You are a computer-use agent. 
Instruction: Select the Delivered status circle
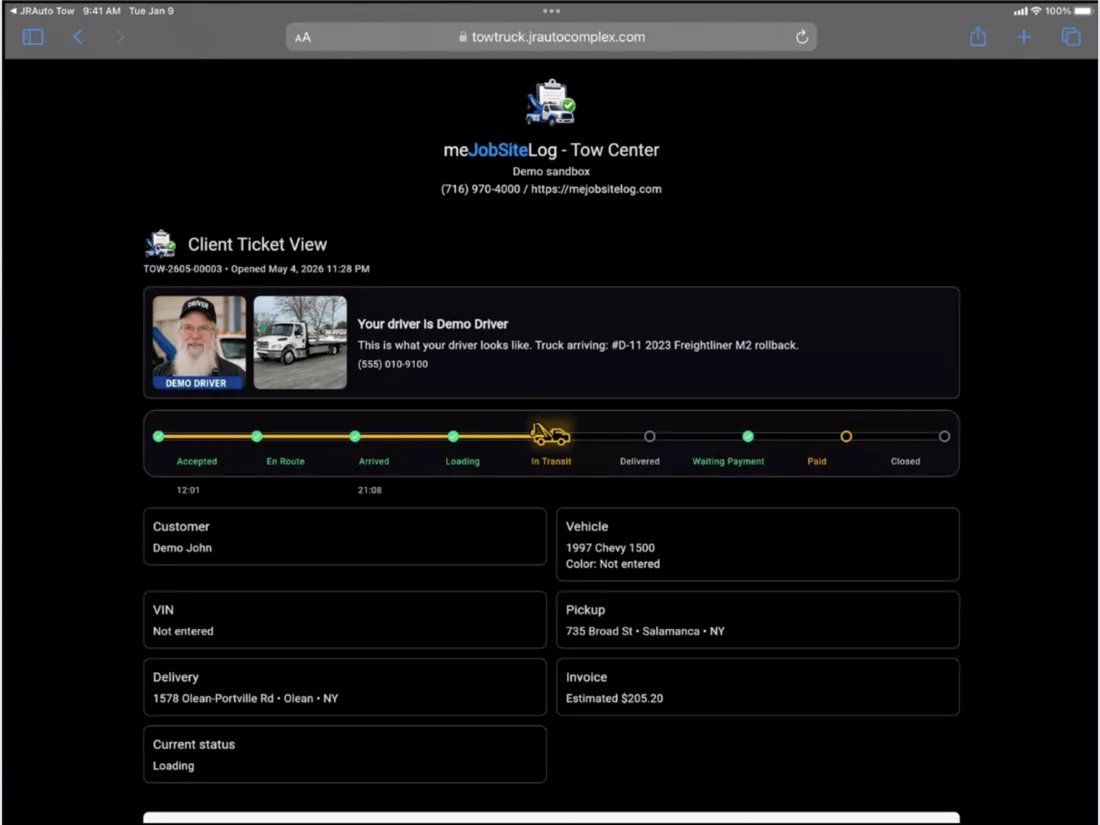click(650, 436)
